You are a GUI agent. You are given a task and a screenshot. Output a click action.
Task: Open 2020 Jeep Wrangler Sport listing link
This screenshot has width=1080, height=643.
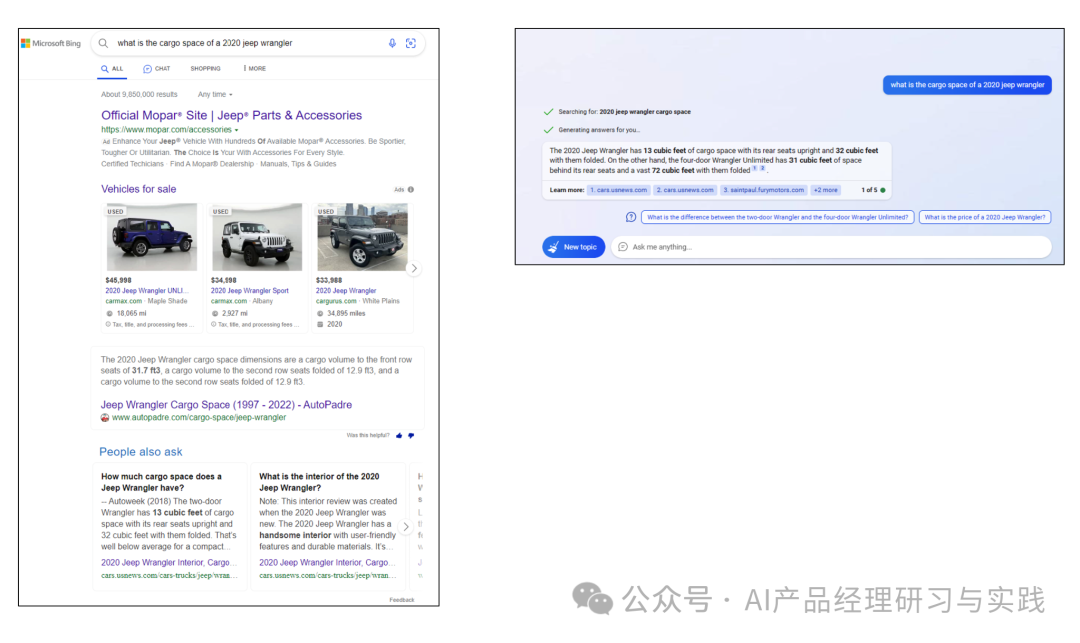[x=249, y=291]
